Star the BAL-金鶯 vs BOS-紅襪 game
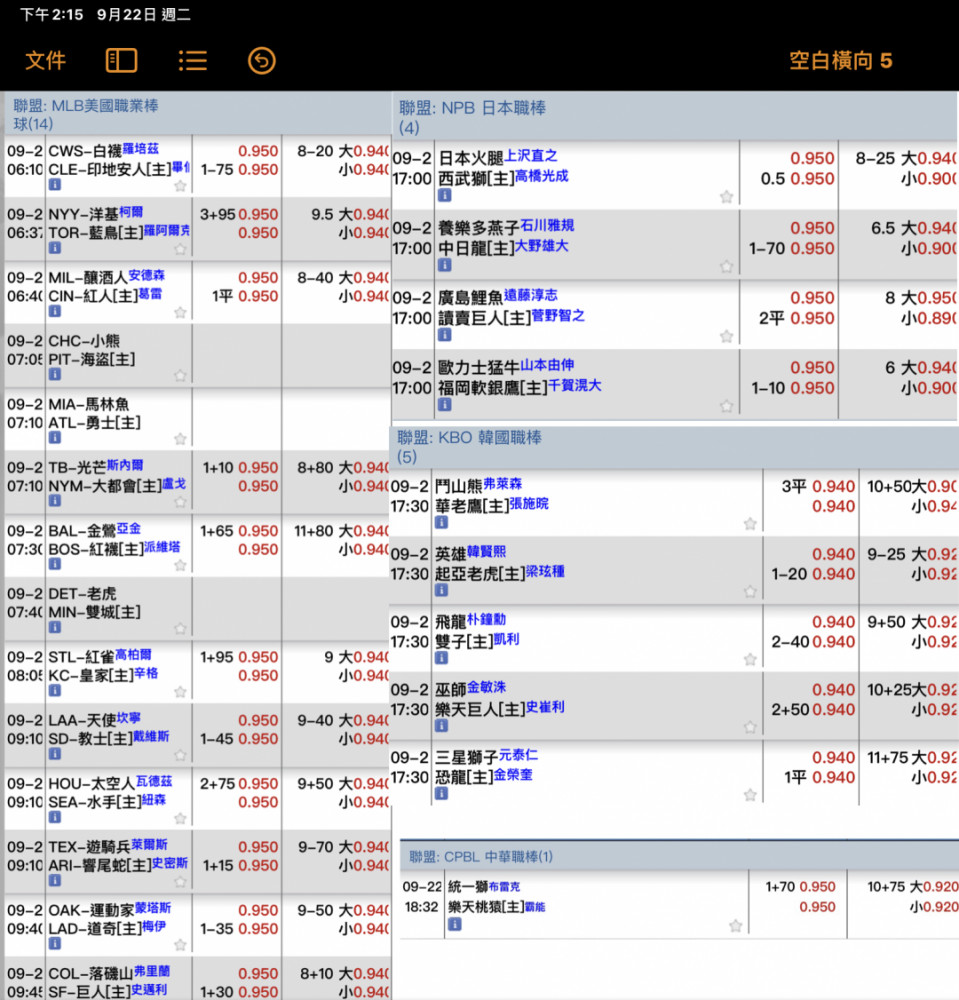The image size is (959, 1000). point(180,565)
